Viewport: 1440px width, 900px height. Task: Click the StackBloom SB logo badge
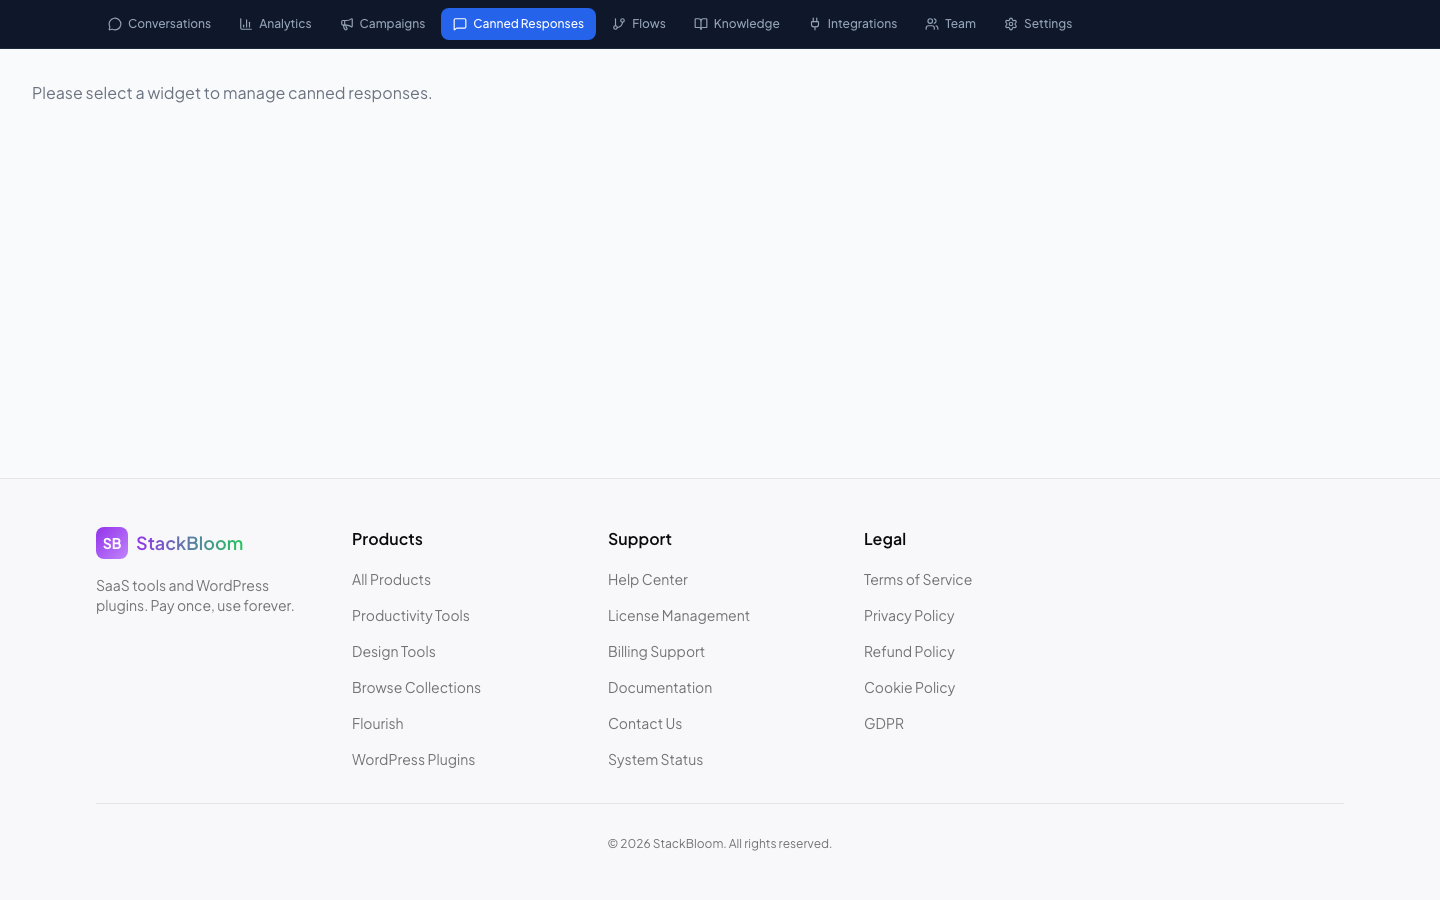point(112,543)
